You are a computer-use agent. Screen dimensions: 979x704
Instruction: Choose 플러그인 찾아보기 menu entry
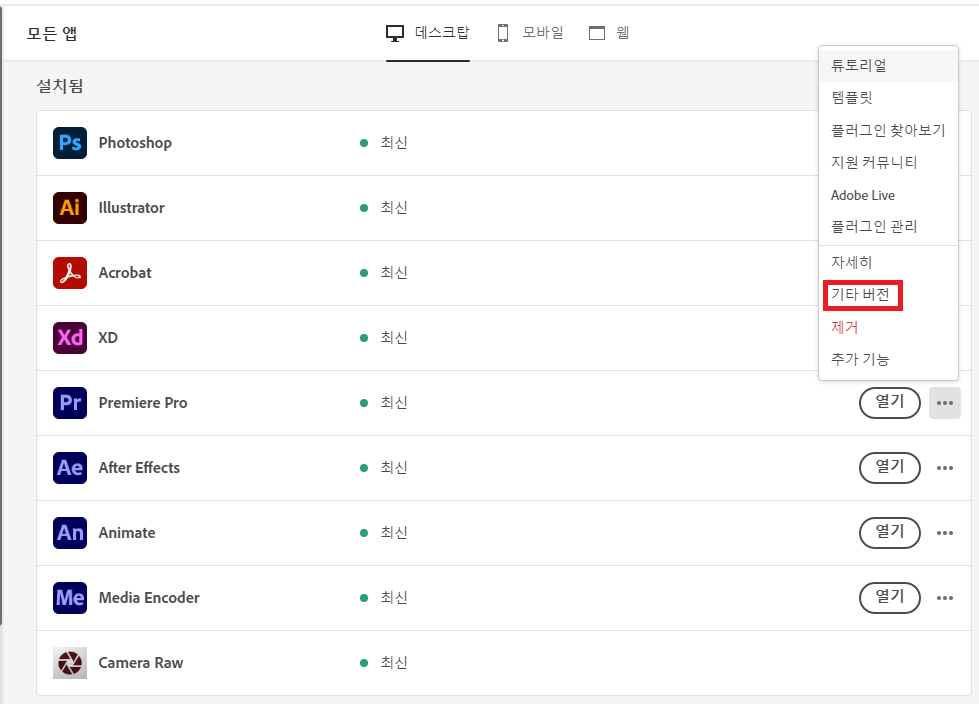pyautogui.click(x=888, y=130)
